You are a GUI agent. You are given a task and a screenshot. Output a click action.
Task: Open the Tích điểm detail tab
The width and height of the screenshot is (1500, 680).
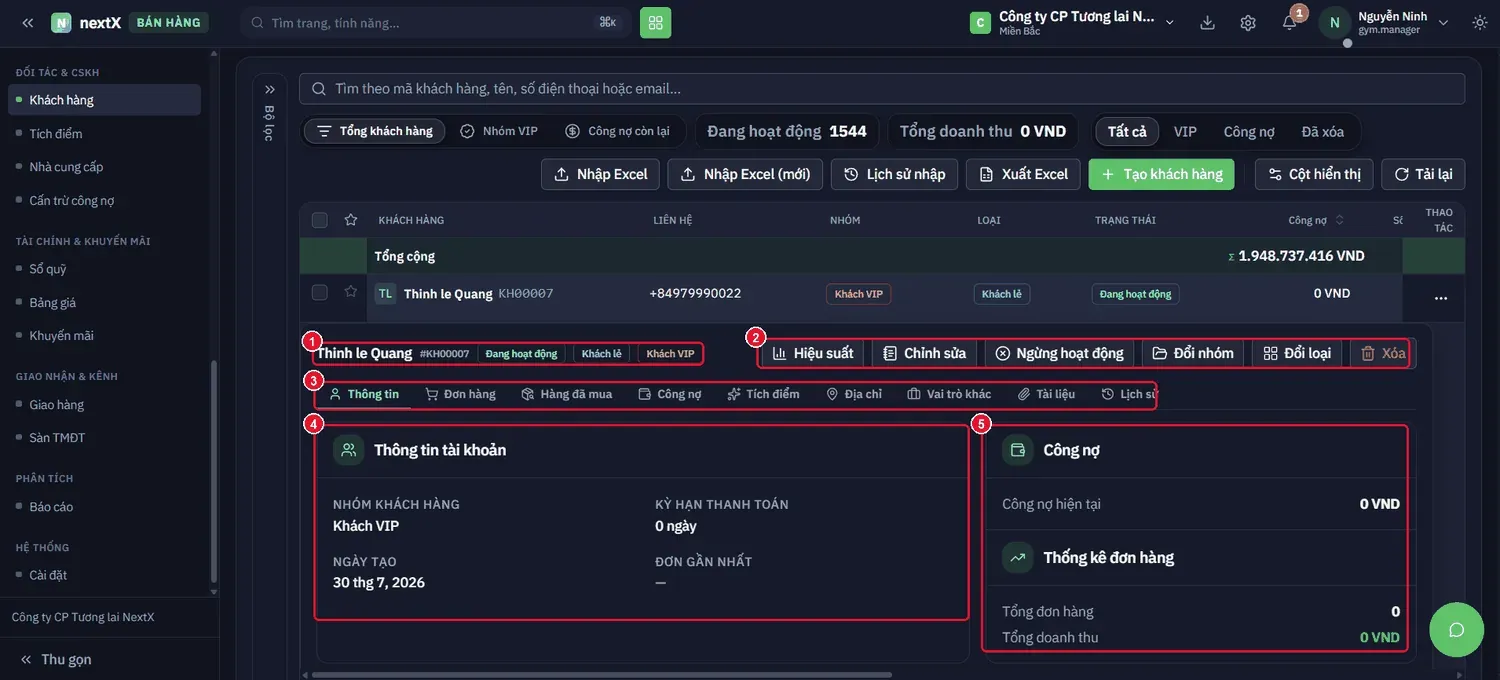763,394
